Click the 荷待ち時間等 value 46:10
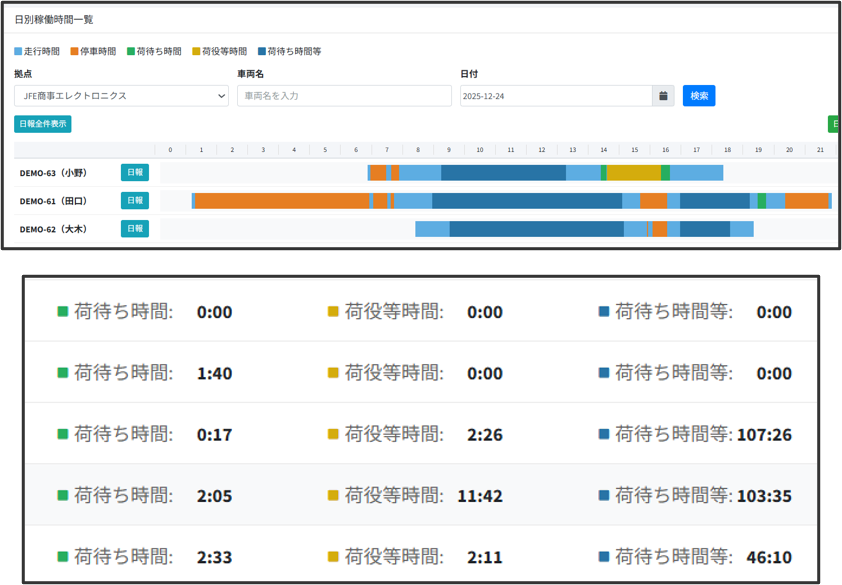This screenshot has width=842, height=585. [769, 557]
